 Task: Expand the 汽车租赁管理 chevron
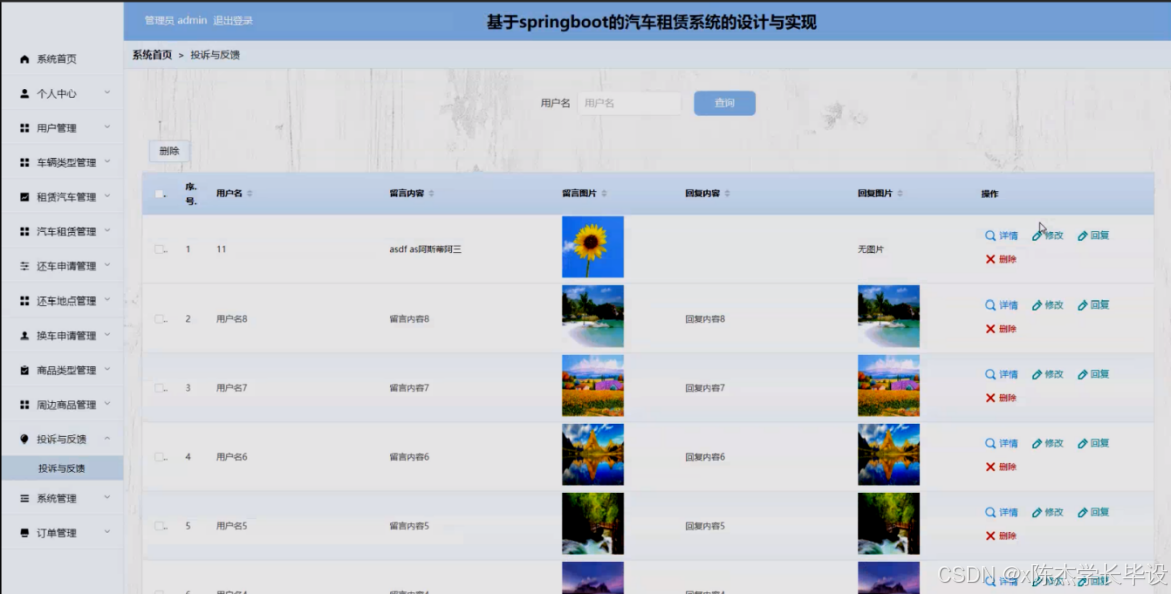[107, 231]
